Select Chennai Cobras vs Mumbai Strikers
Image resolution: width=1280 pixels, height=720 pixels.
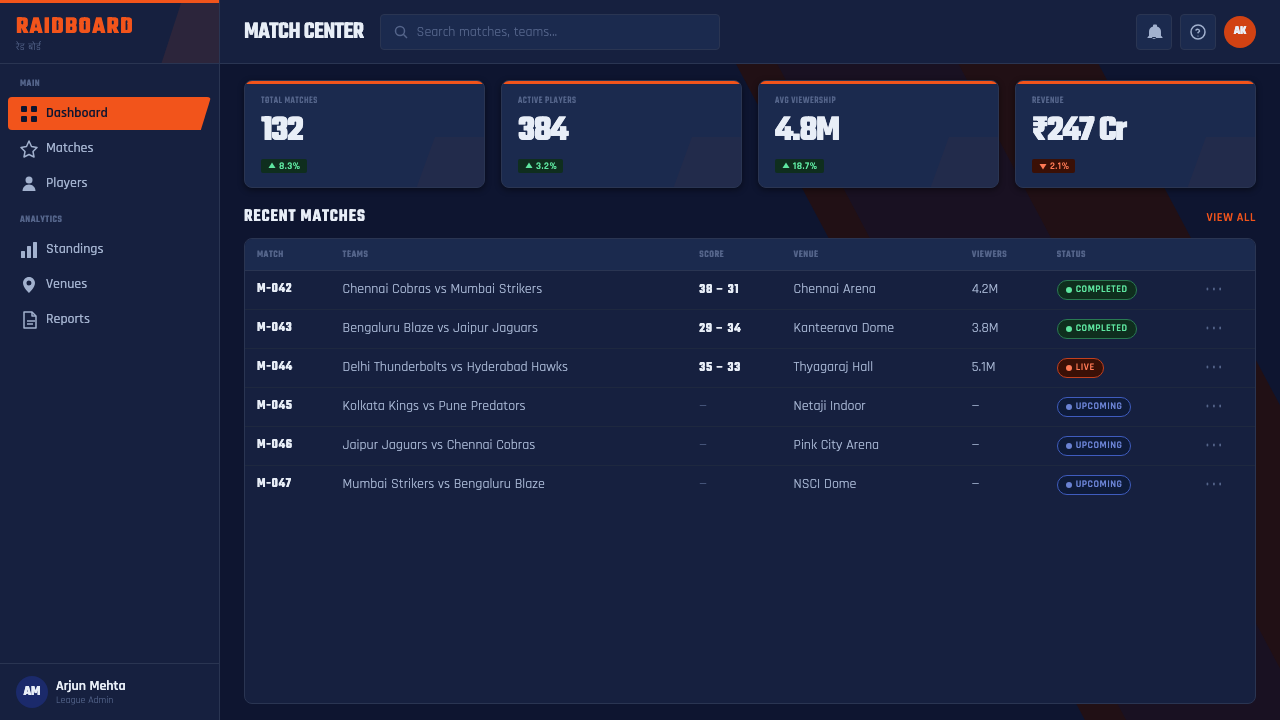(442, 289)
